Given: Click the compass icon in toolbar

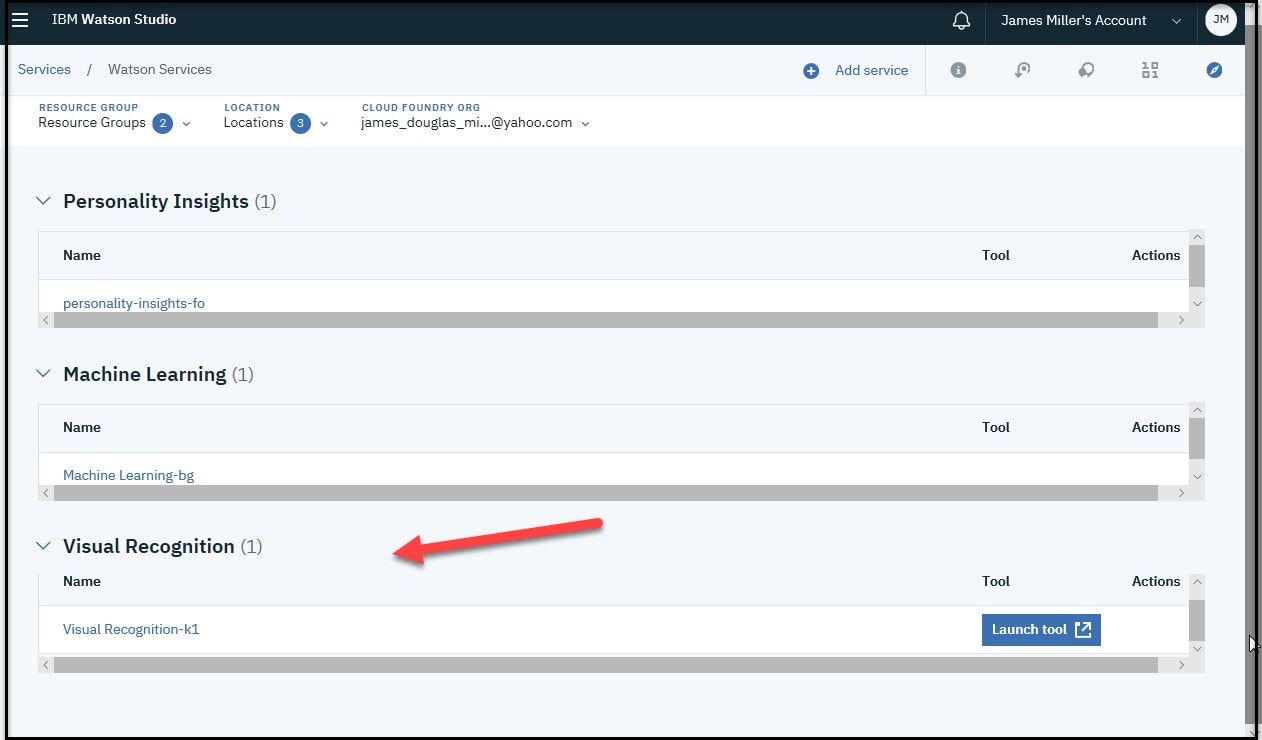Looking at the screenshot, I should pos(1214,70).
